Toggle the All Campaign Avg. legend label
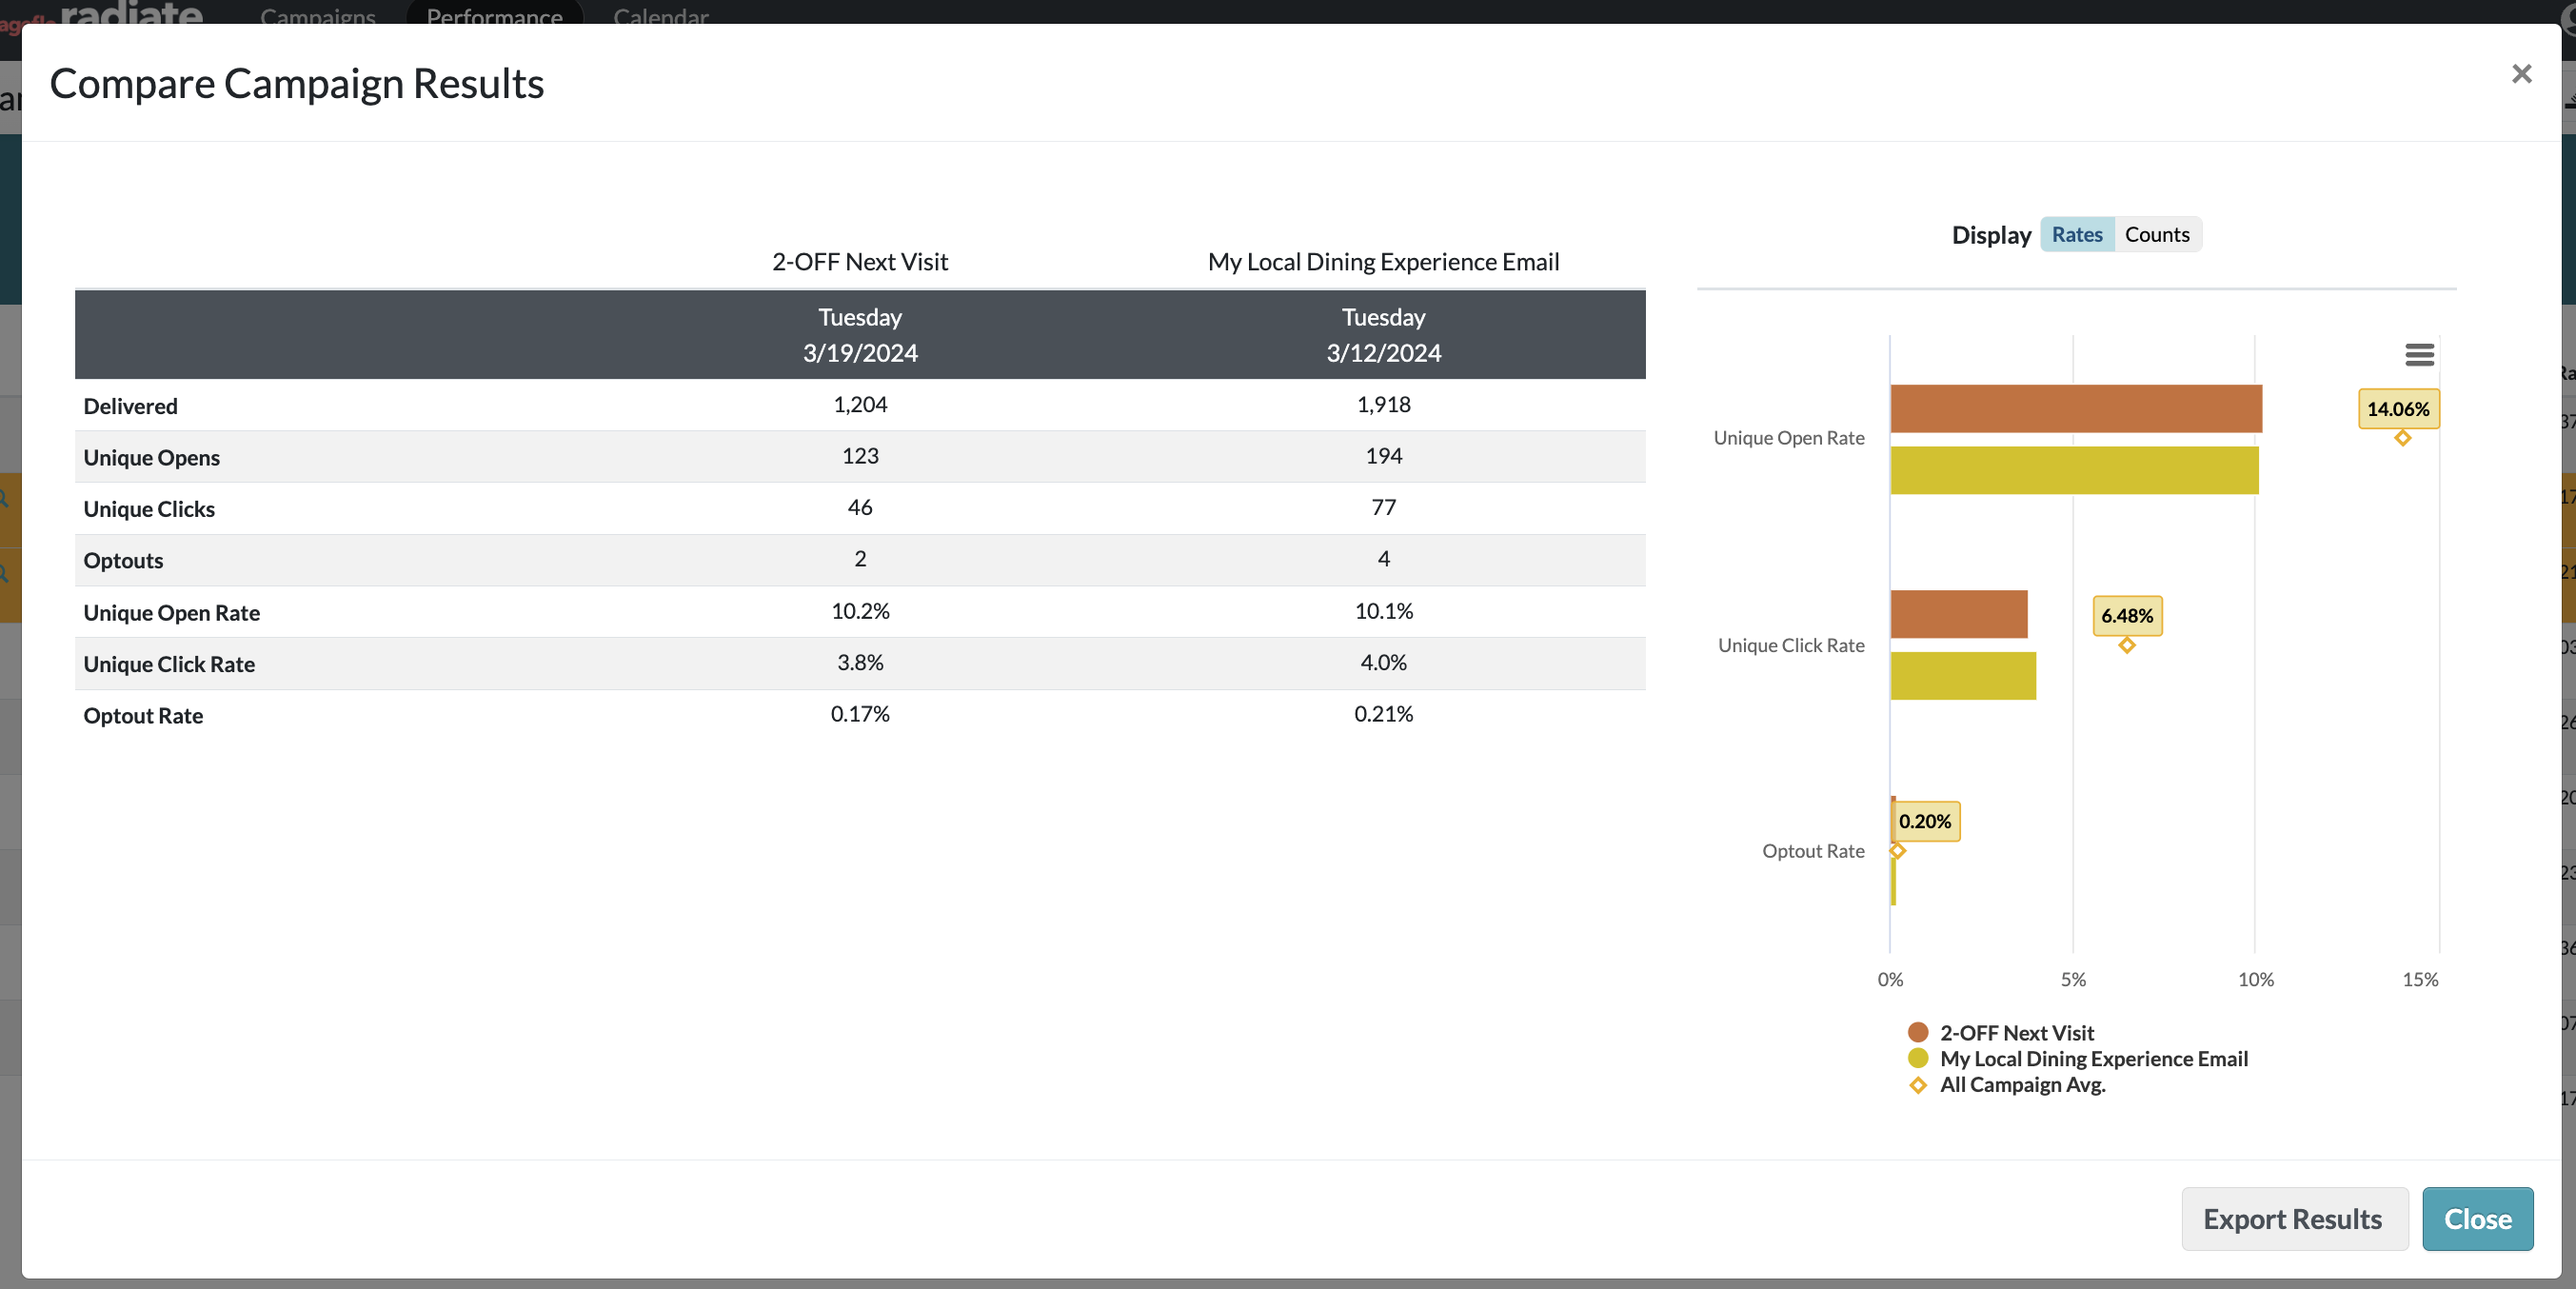 [x=2022, y=1085]
